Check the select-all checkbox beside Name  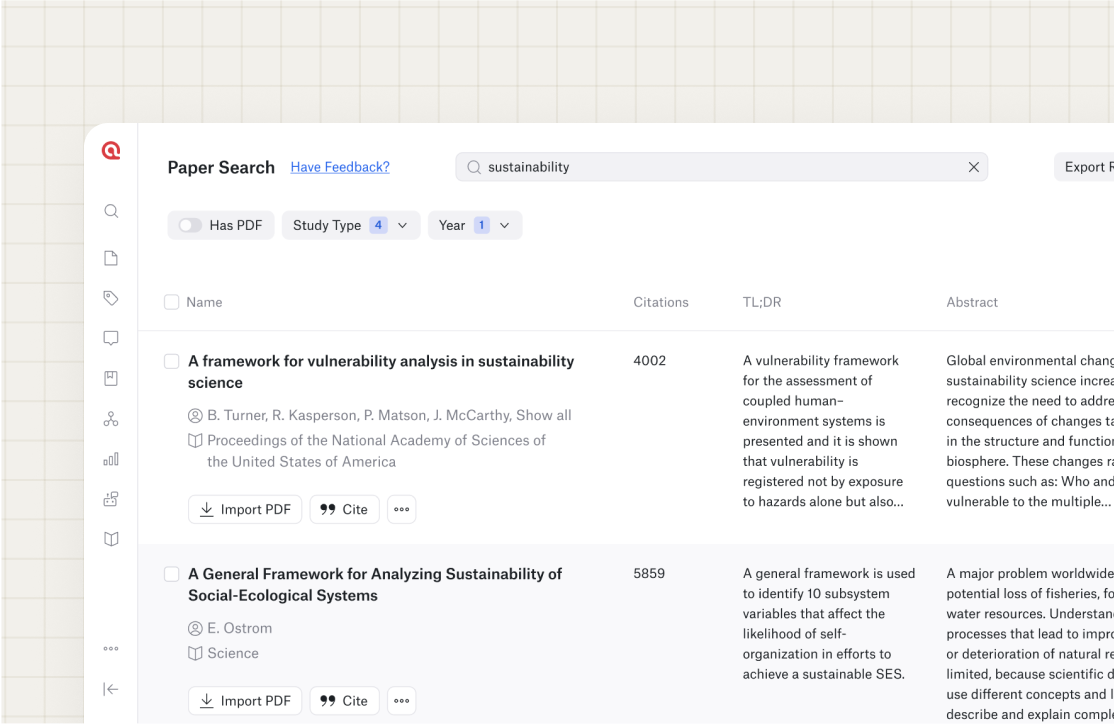pos(172,302)
